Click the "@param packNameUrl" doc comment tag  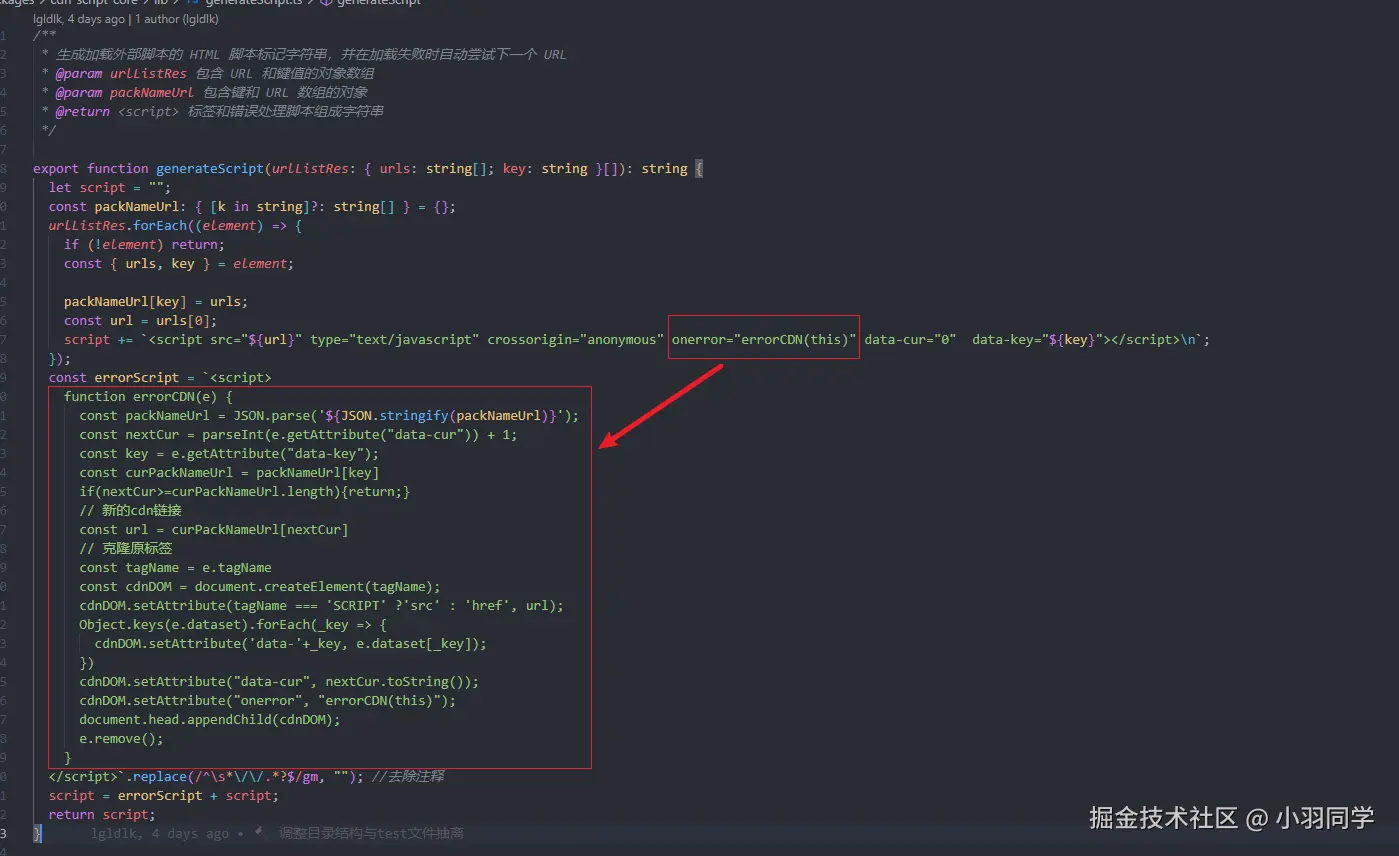click(x=125, y=92)
